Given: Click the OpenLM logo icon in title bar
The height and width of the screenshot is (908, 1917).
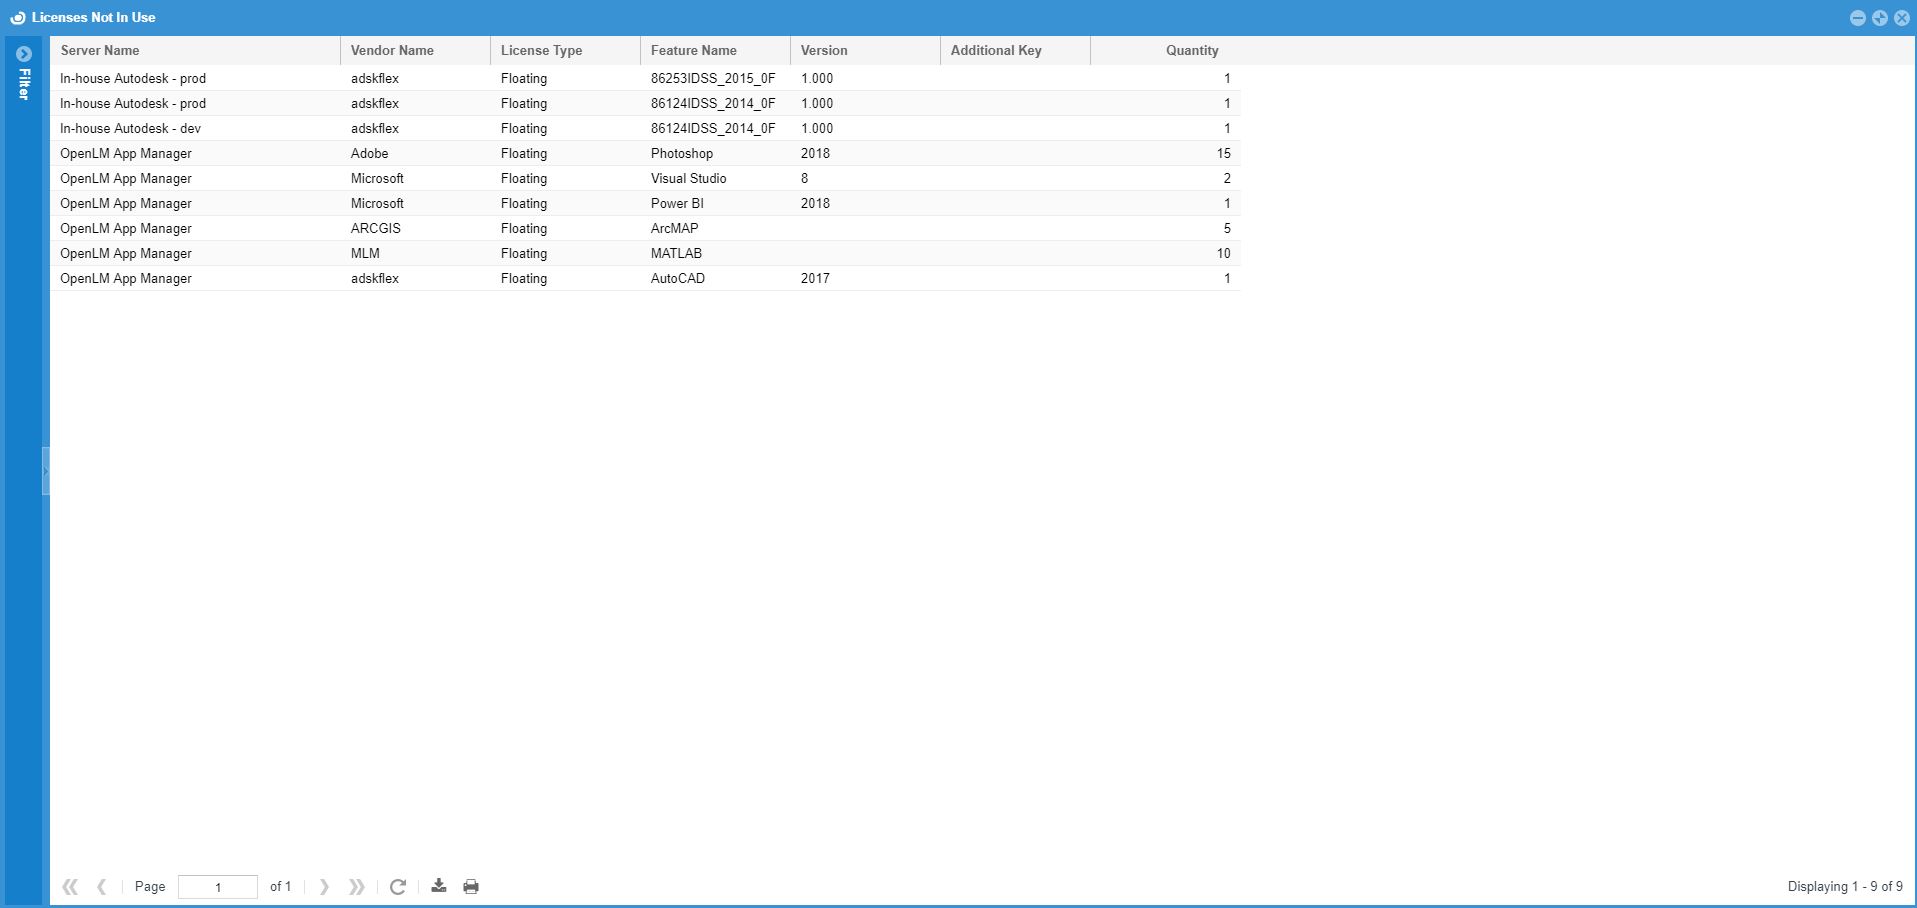Looking at the screenshot, I should coord(17,18).
